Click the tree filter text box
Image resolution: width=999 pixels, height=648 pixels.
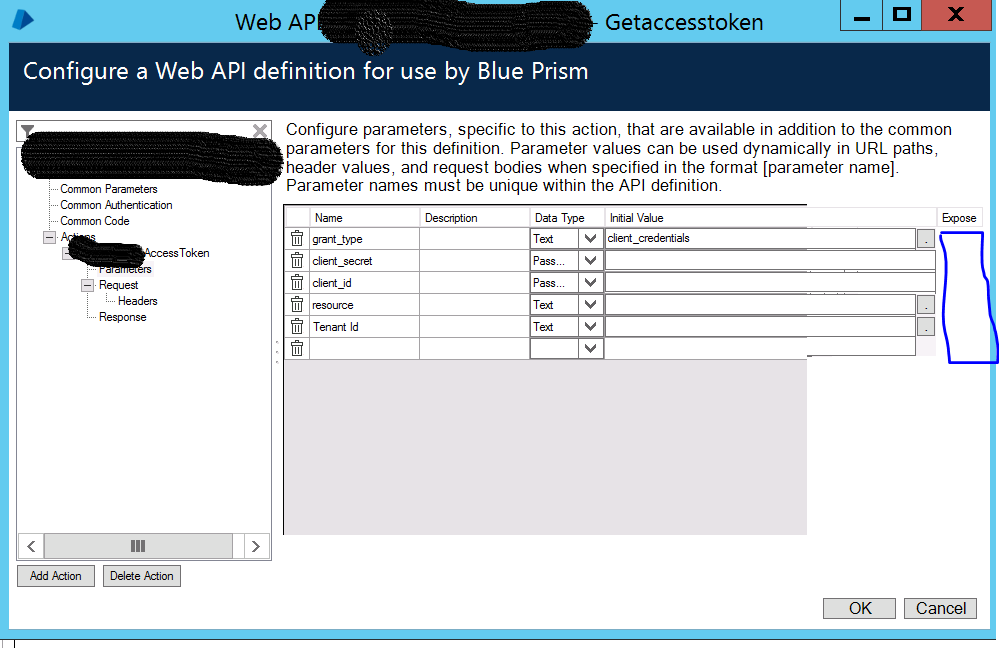[x=143, y=131]
